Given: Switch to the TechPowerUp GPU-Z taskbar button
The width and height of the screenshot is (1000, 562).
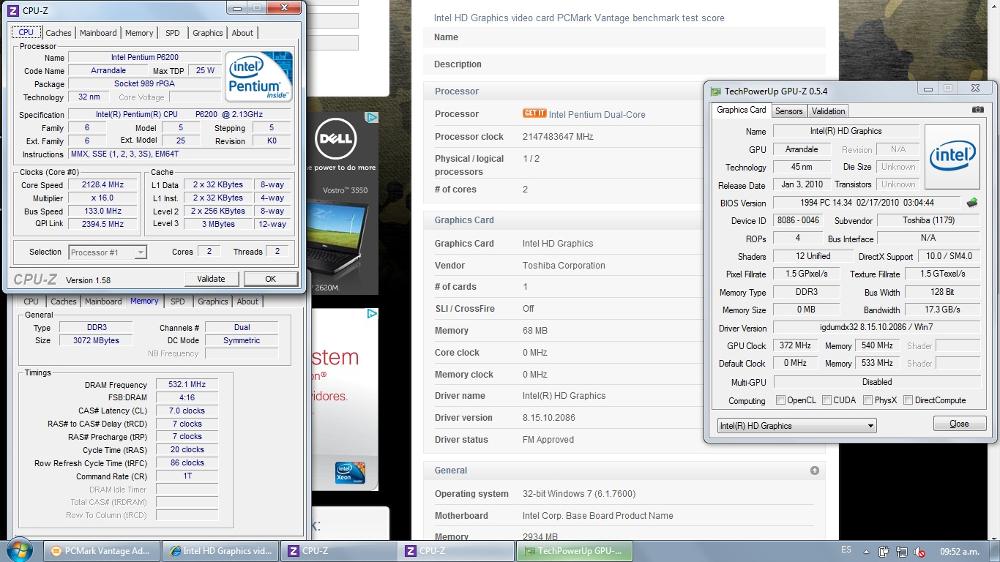Looking at the screenshot, I should click(x=574, y=551).
